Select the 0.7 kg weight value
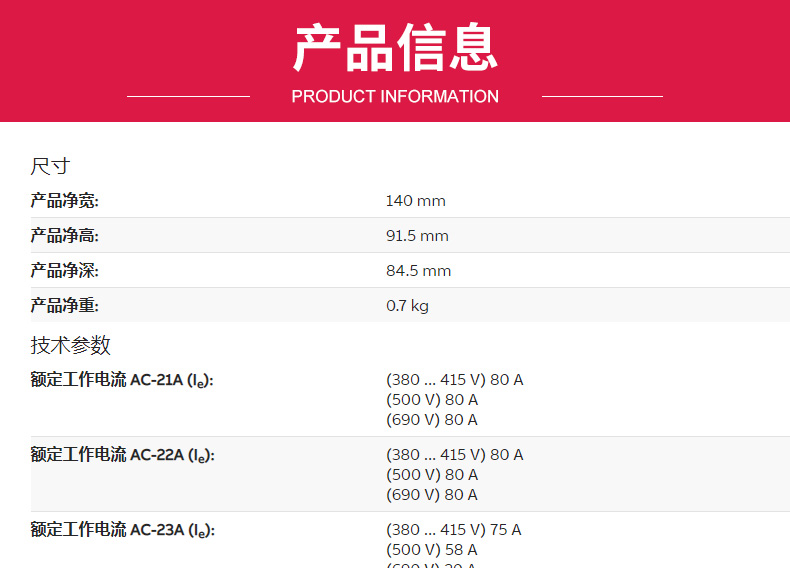 click(407, 306)
